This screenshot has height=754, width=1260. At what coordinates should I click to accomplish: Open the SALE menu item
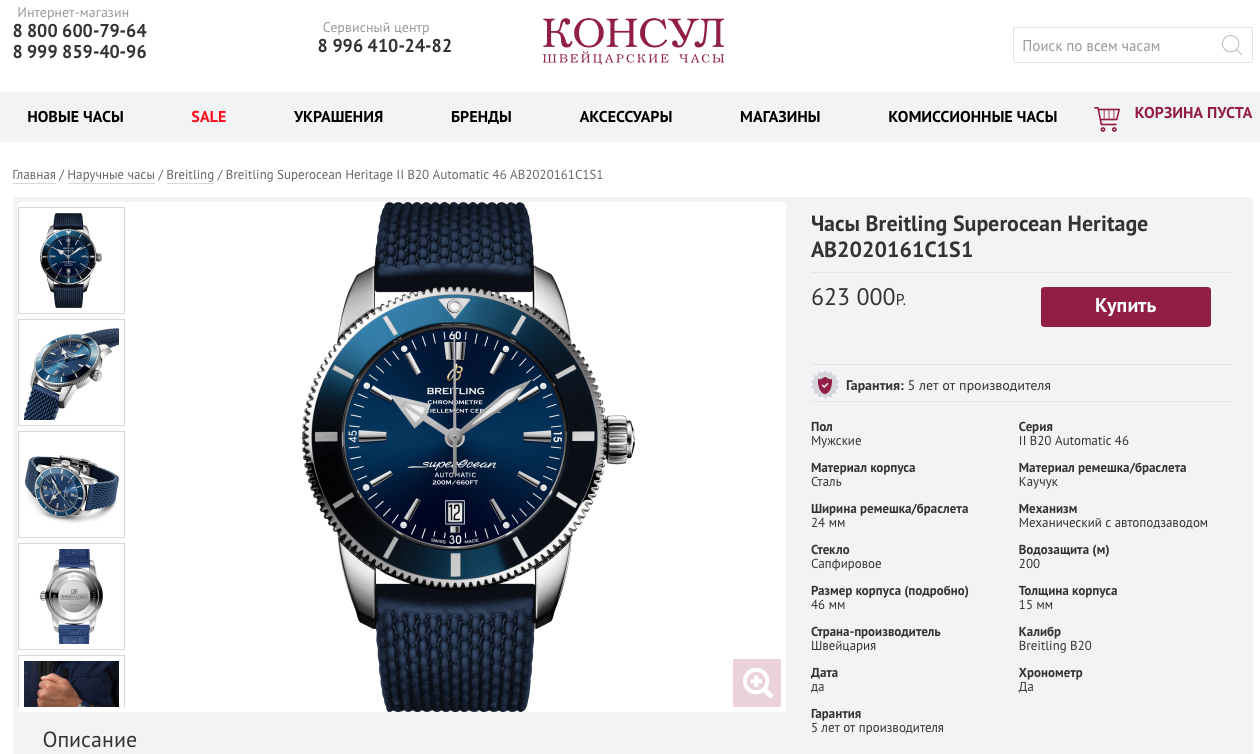pos(209,117)
